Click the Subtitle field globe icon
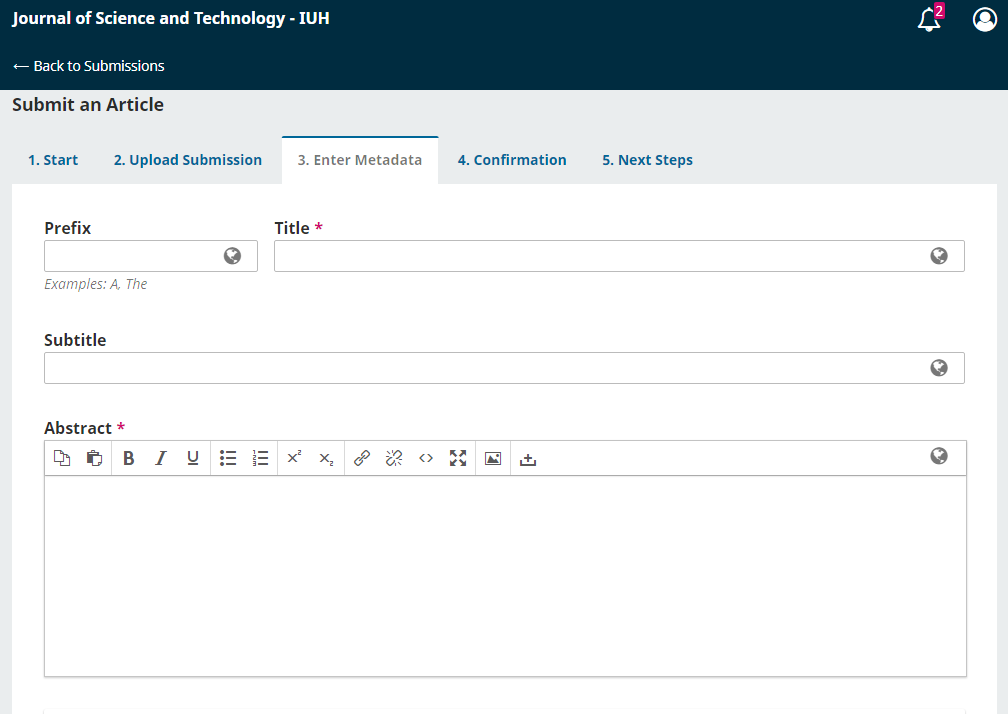The image size is (1008, 714). click(939, 368)
